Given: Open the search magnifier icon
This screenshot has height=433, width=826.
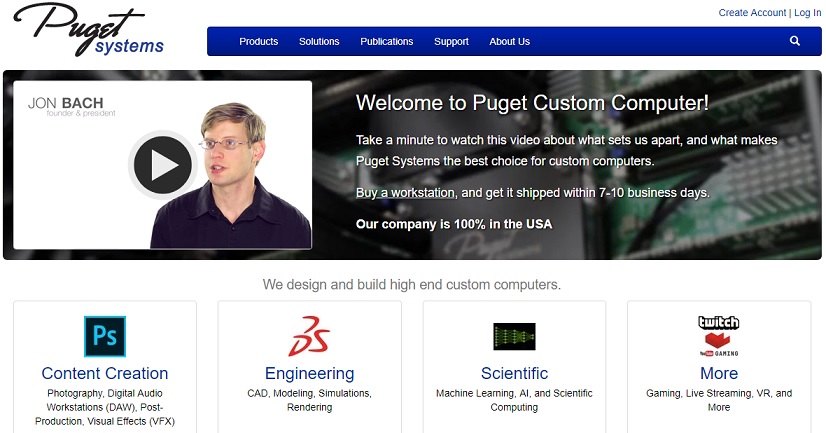Looking at the screenshot, I should 795,41.
